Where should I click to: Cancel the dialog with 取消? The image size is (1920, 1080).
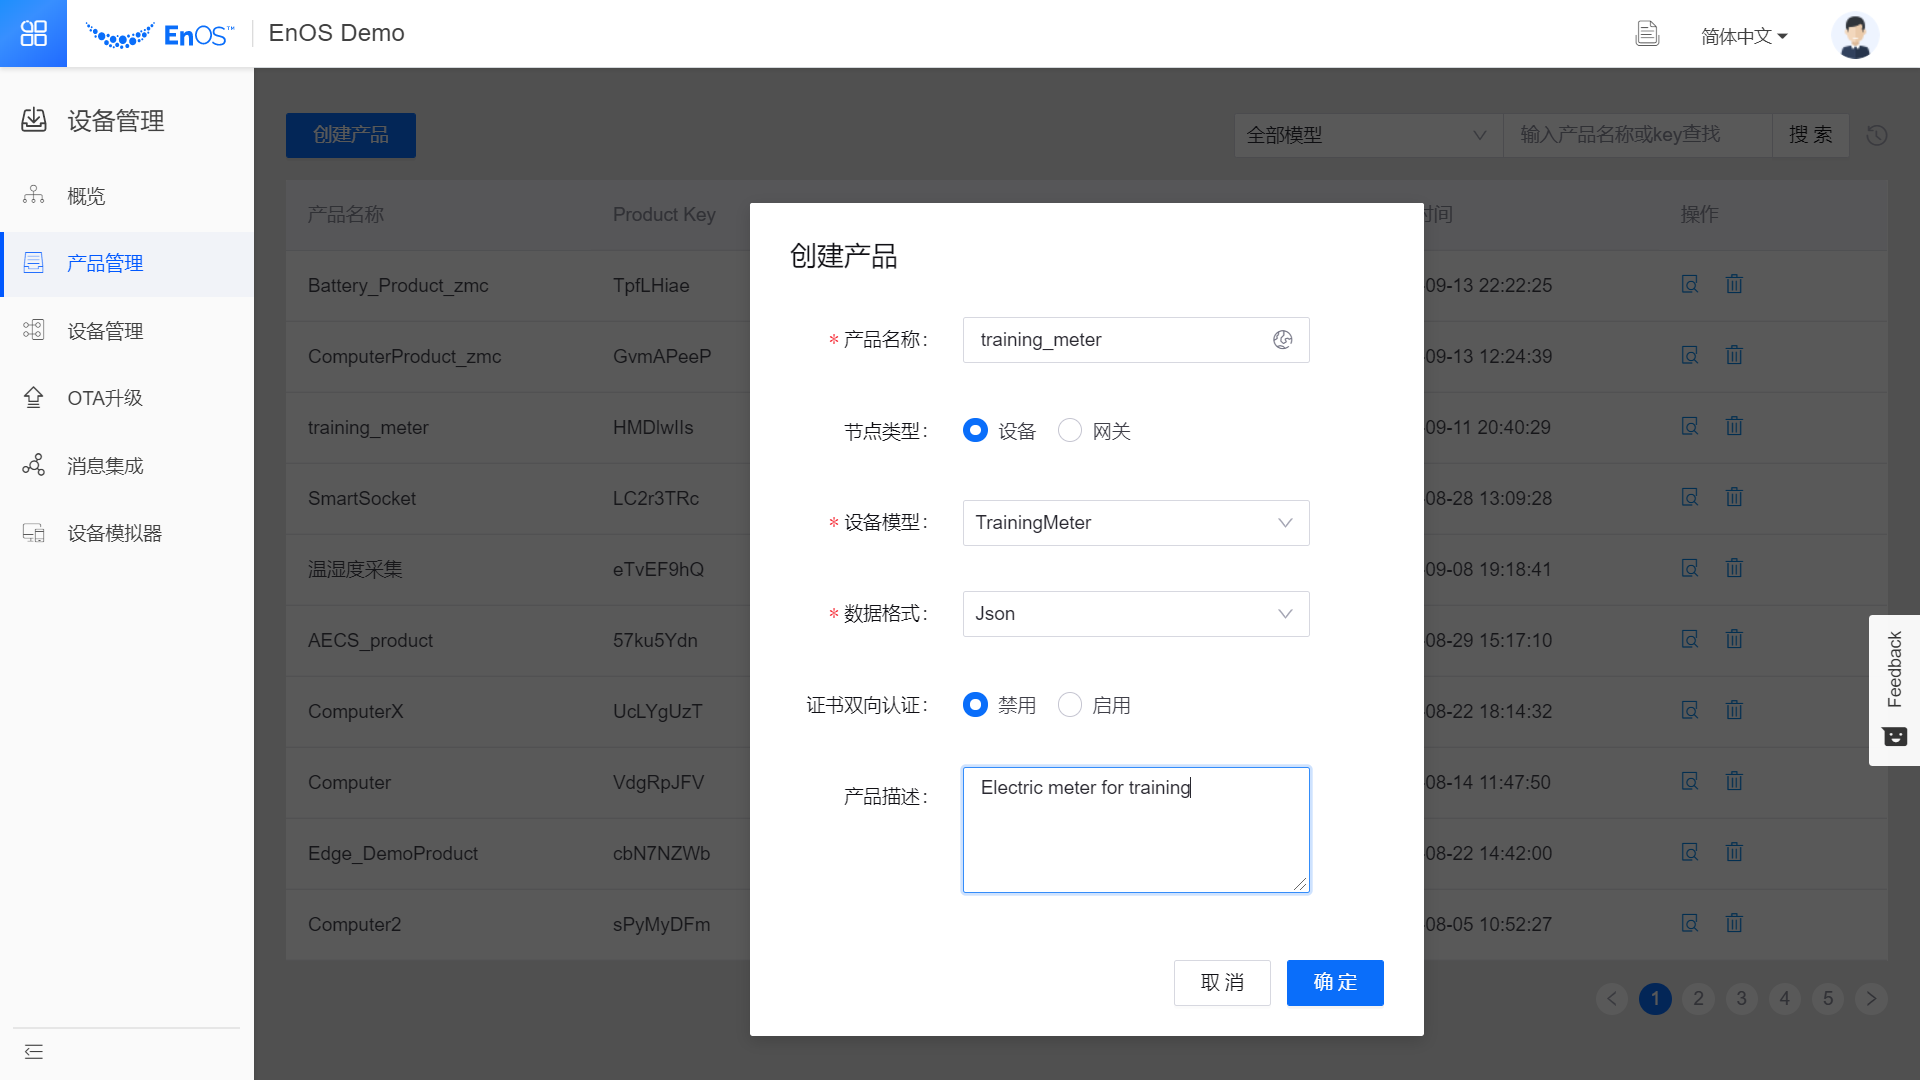(1222, 983)
